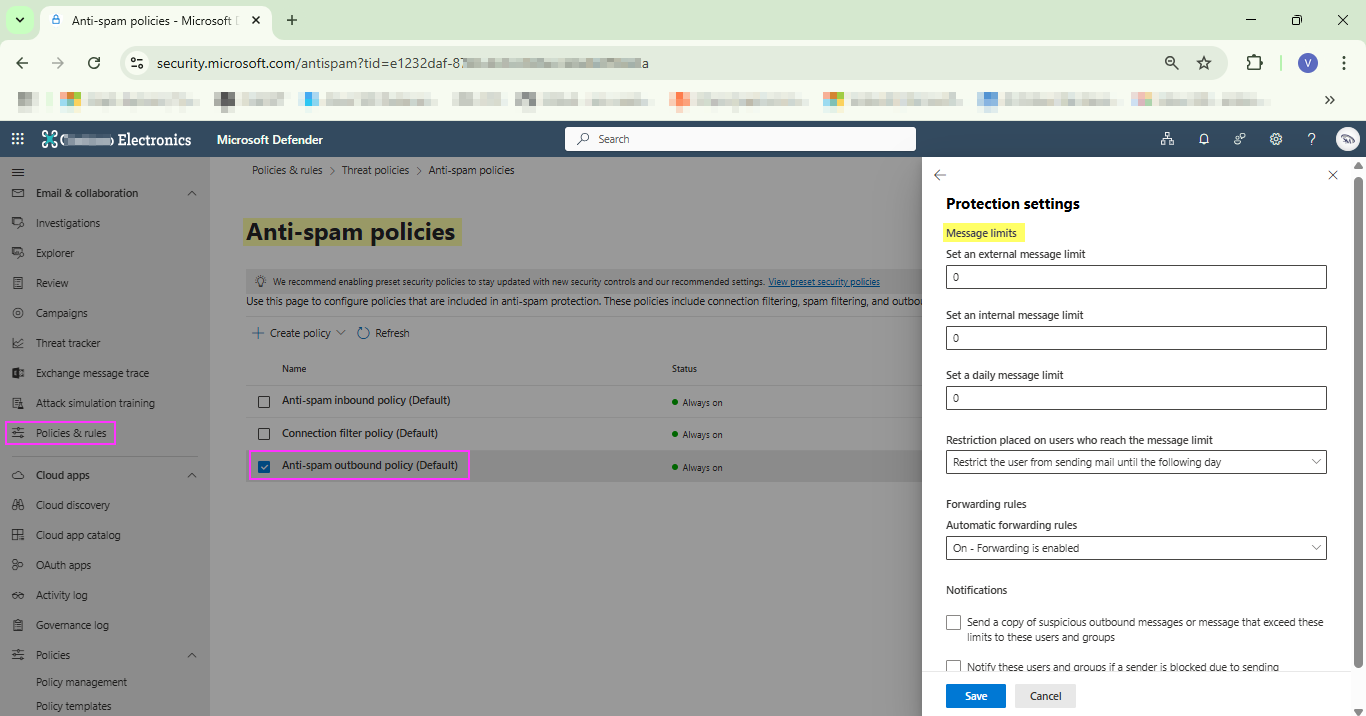
Task: Collapse Email & collaboration section
Action: point(192,193)
